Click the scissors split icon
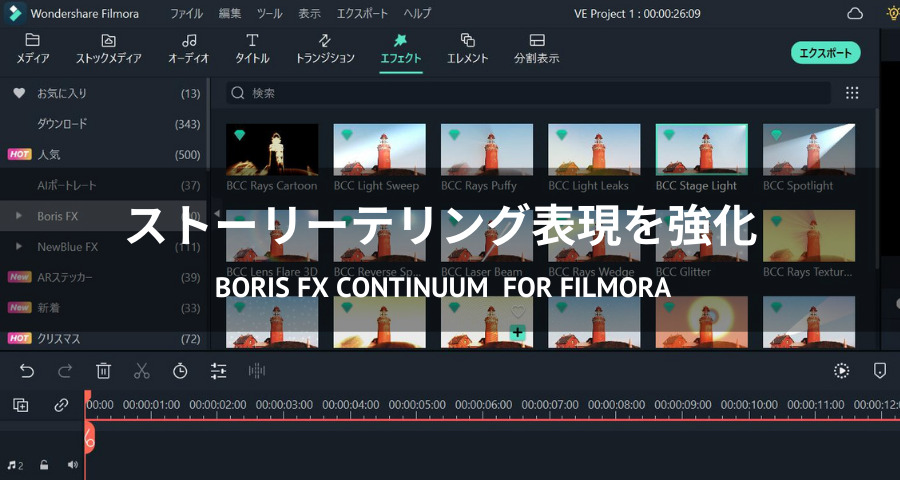 142,371
